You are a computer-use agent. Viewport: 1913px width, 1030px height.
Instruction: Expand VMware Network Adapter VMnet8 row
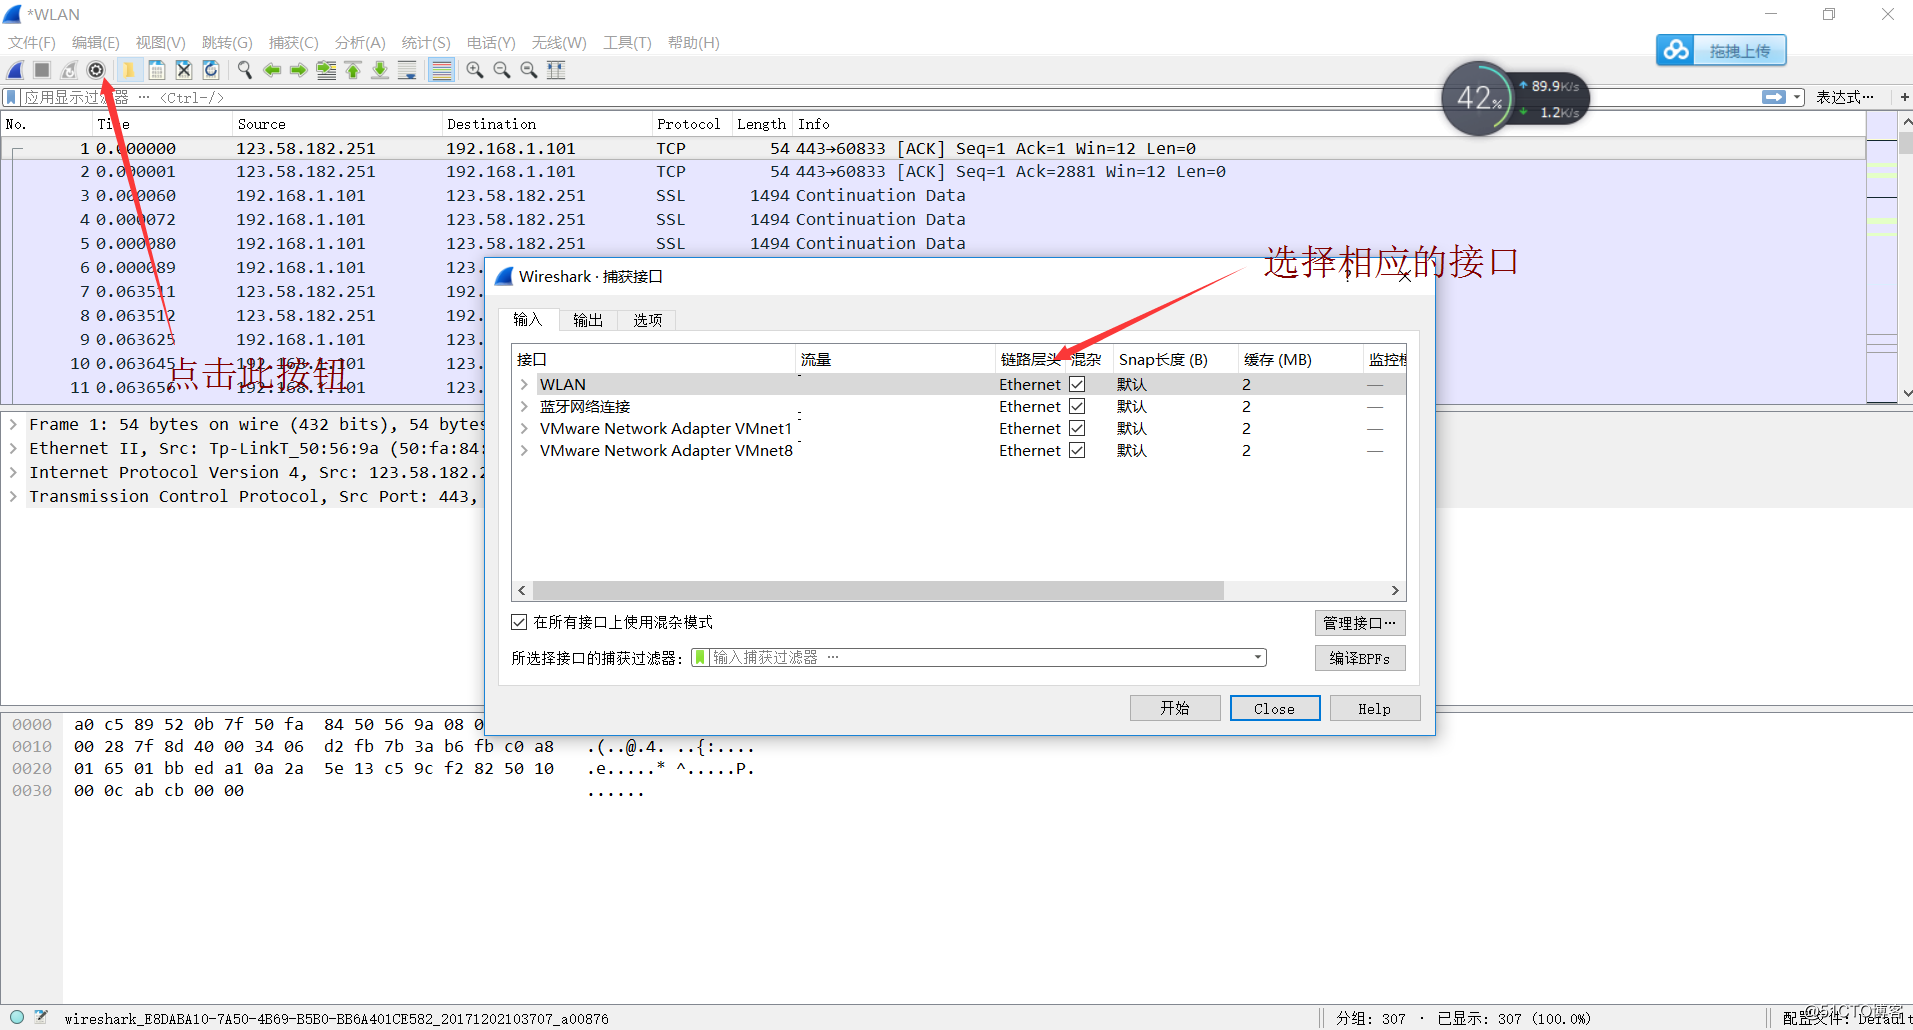point(524,450)
